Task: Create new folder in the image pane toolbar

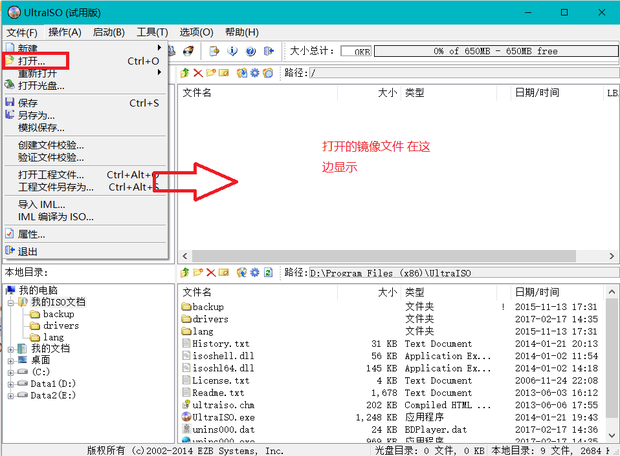Action: pos(211,73)
